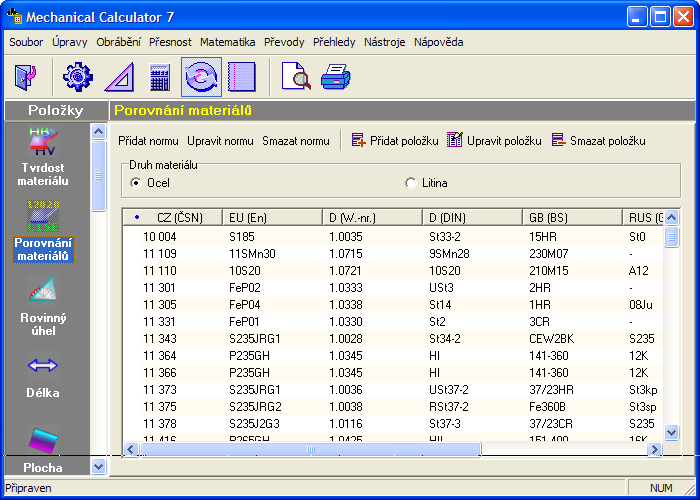
Task: Click cell Fe360B
Action: [x=547, y=406]
